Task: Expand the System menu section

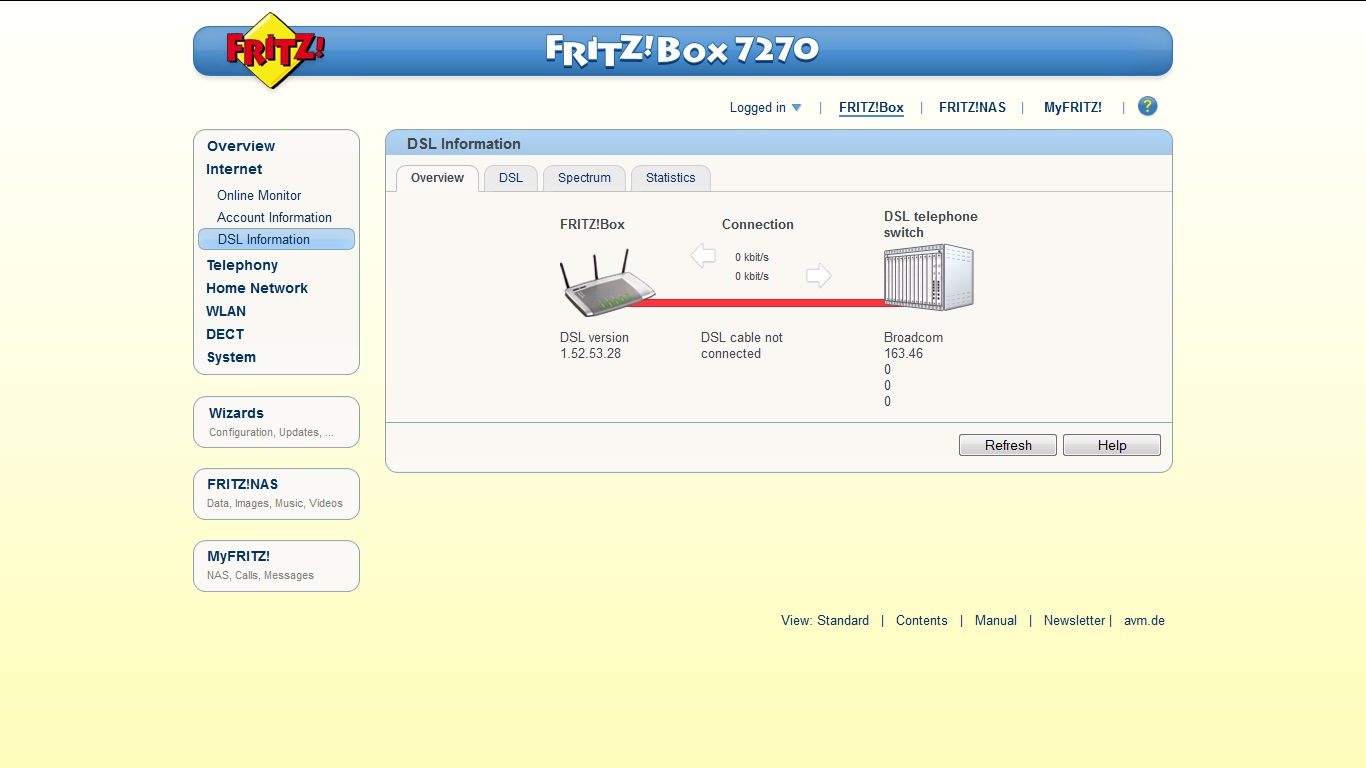Action: 231,357
